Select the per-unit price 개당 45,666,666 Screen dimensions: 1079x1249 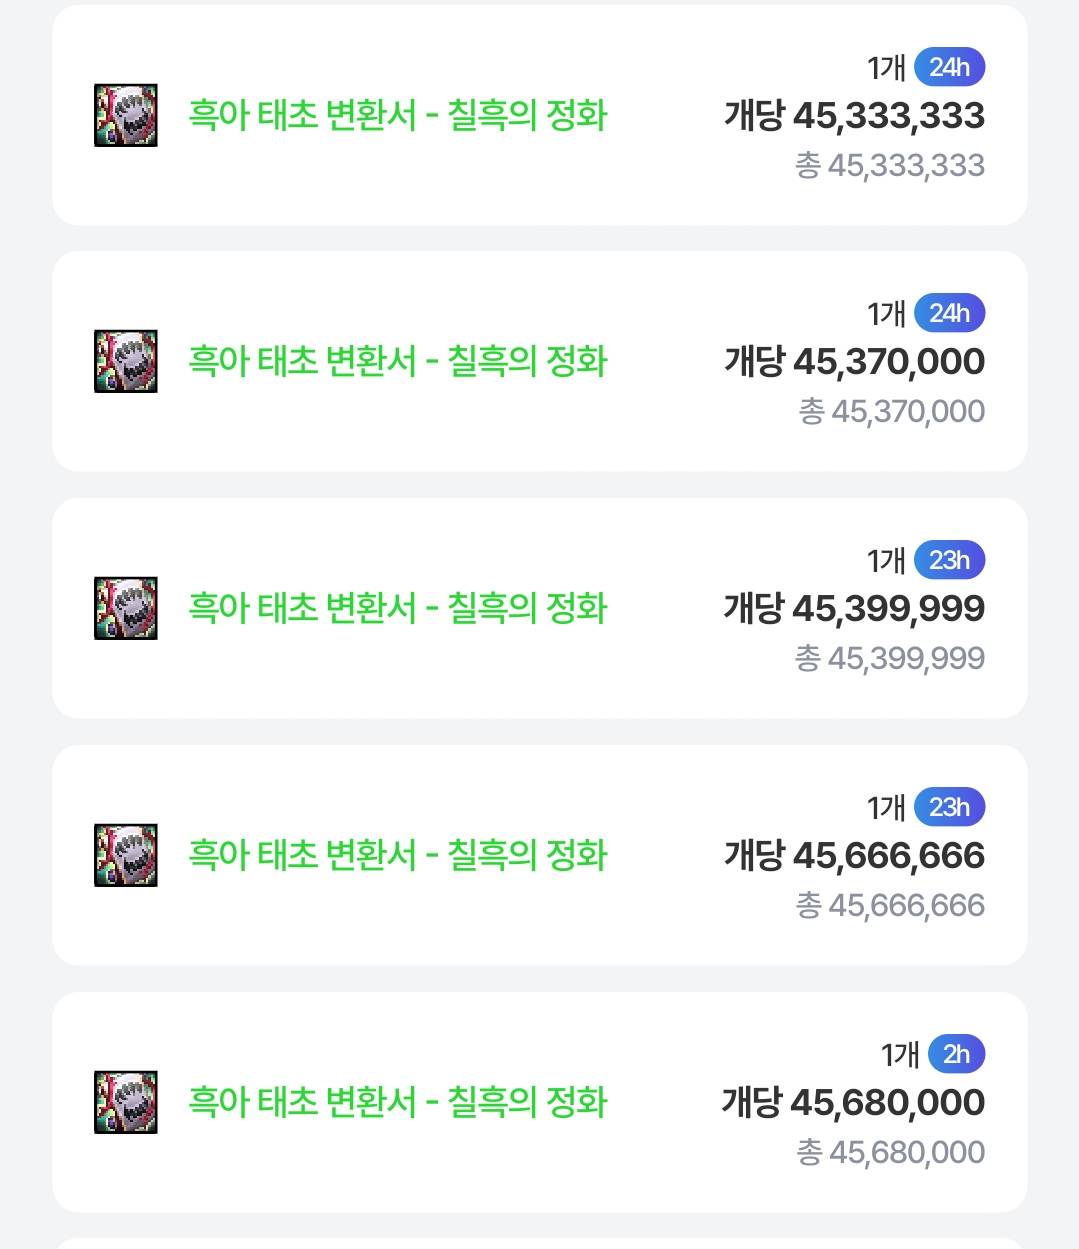click(x=855, y=856)
